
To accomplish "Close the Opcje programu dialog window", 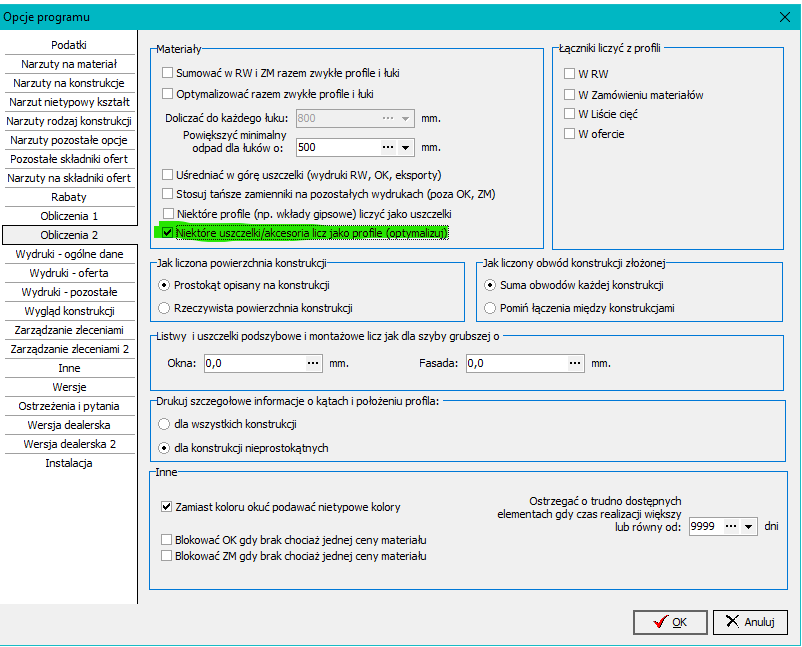I will (x=783, y=15).
